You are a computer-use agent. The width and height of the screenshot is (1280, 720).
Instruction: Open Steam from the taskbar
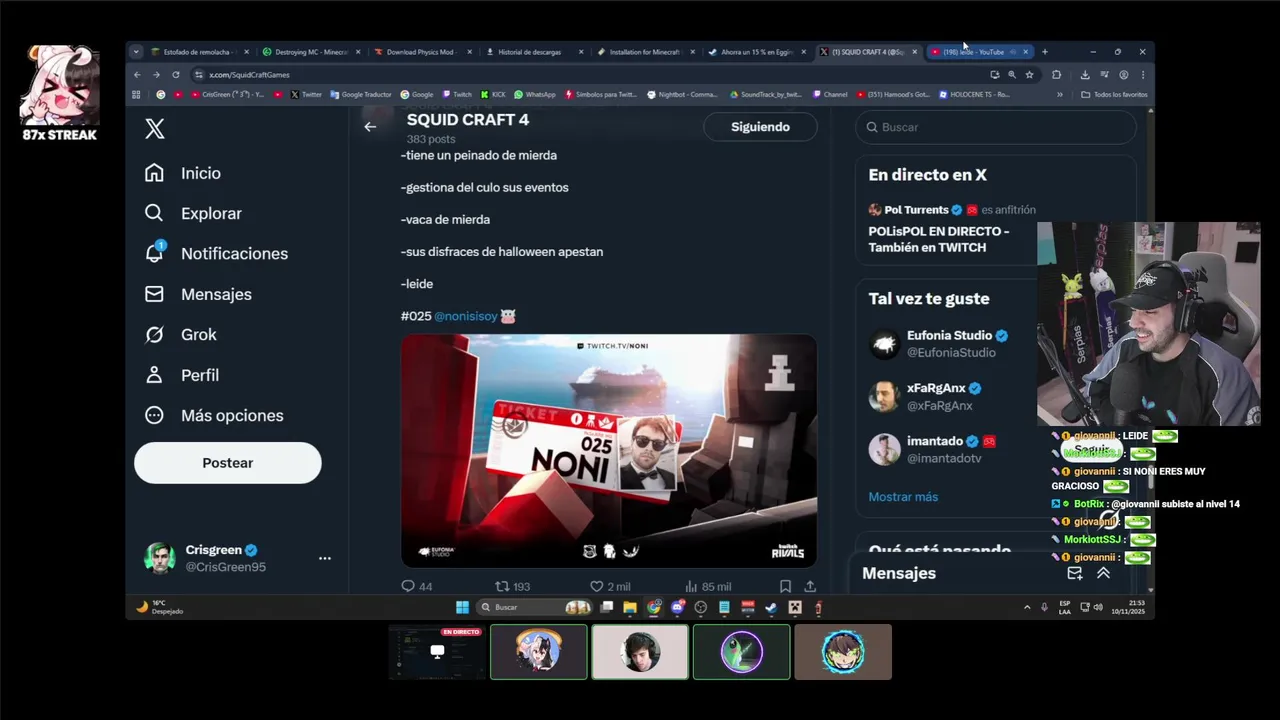[x=771, y=607]
